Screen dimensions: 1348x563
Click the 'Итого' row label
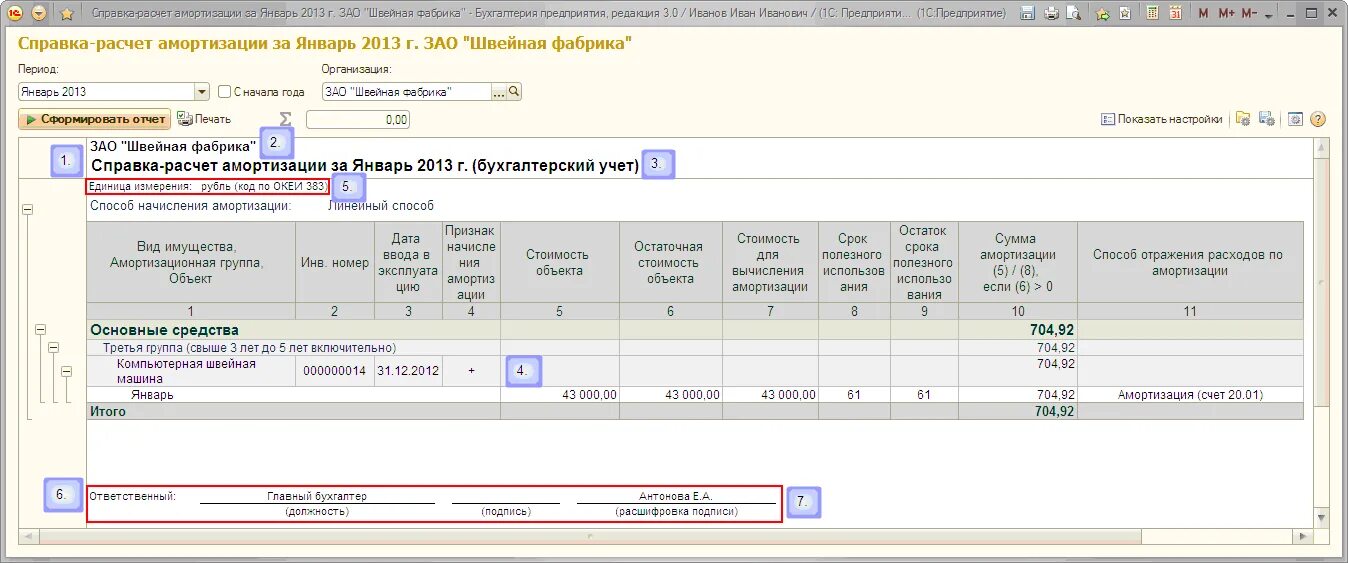(108, 411)
